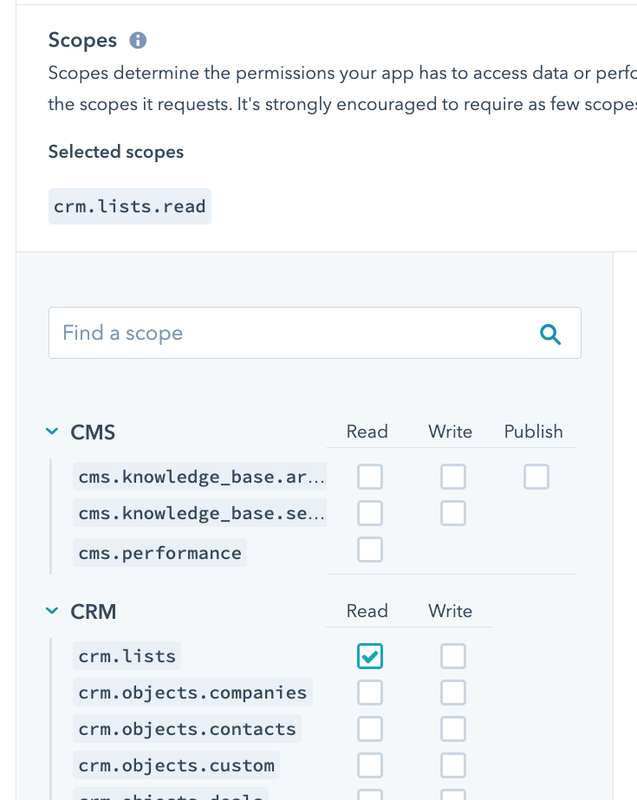Check Write for crm.objects.companies

click(x=453, y=692)
